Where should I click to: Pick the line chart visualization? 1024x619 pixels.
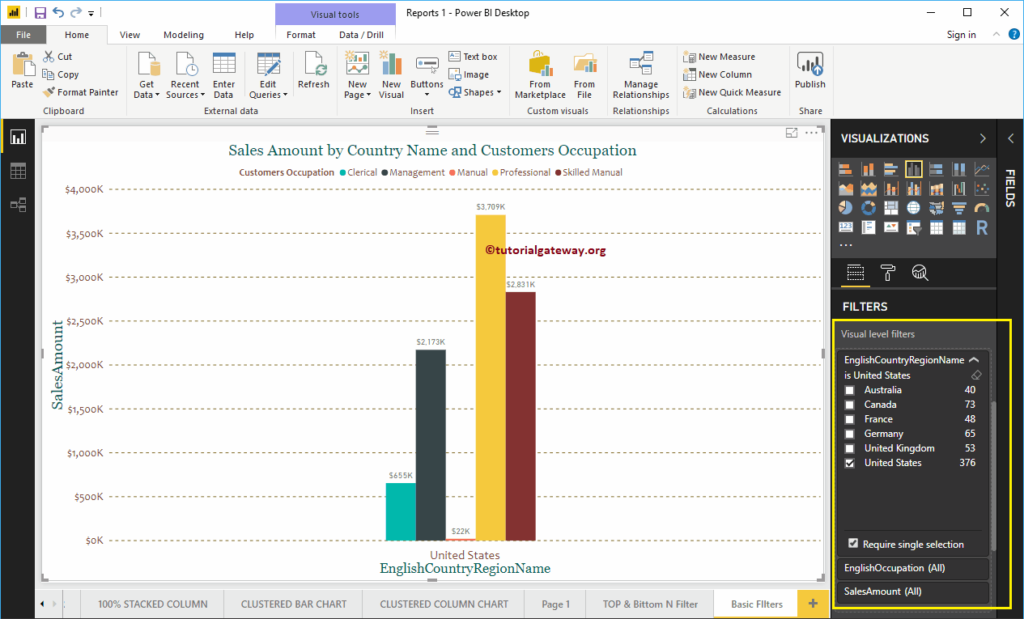coord(982,169)
